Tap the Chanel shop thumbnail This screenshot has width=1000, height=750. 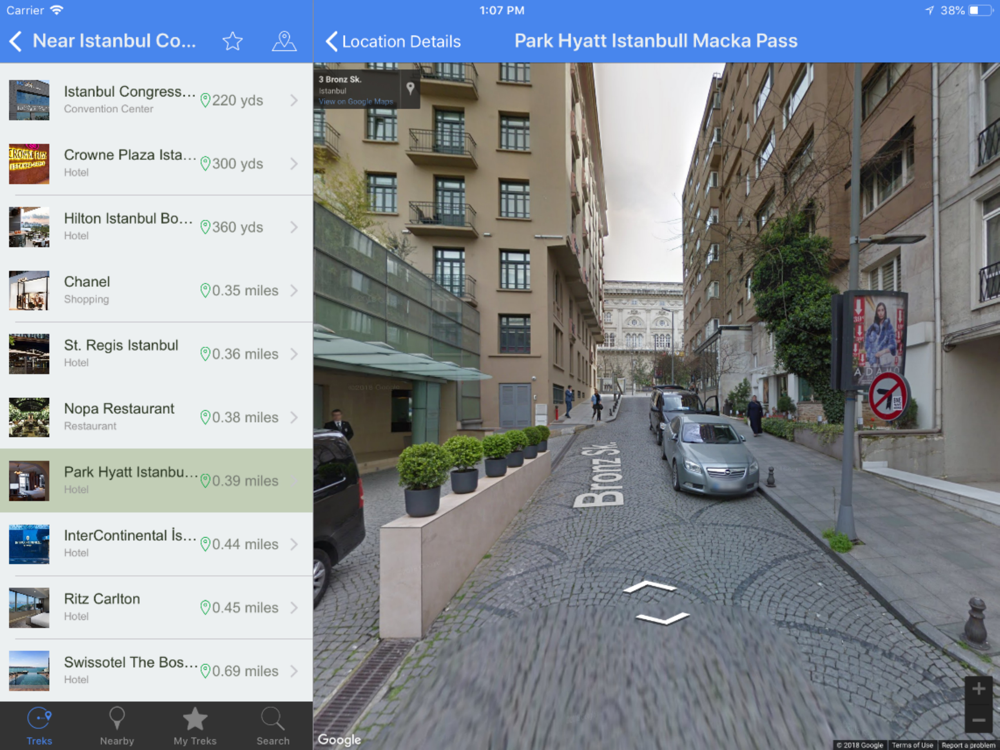coord(29,291)
